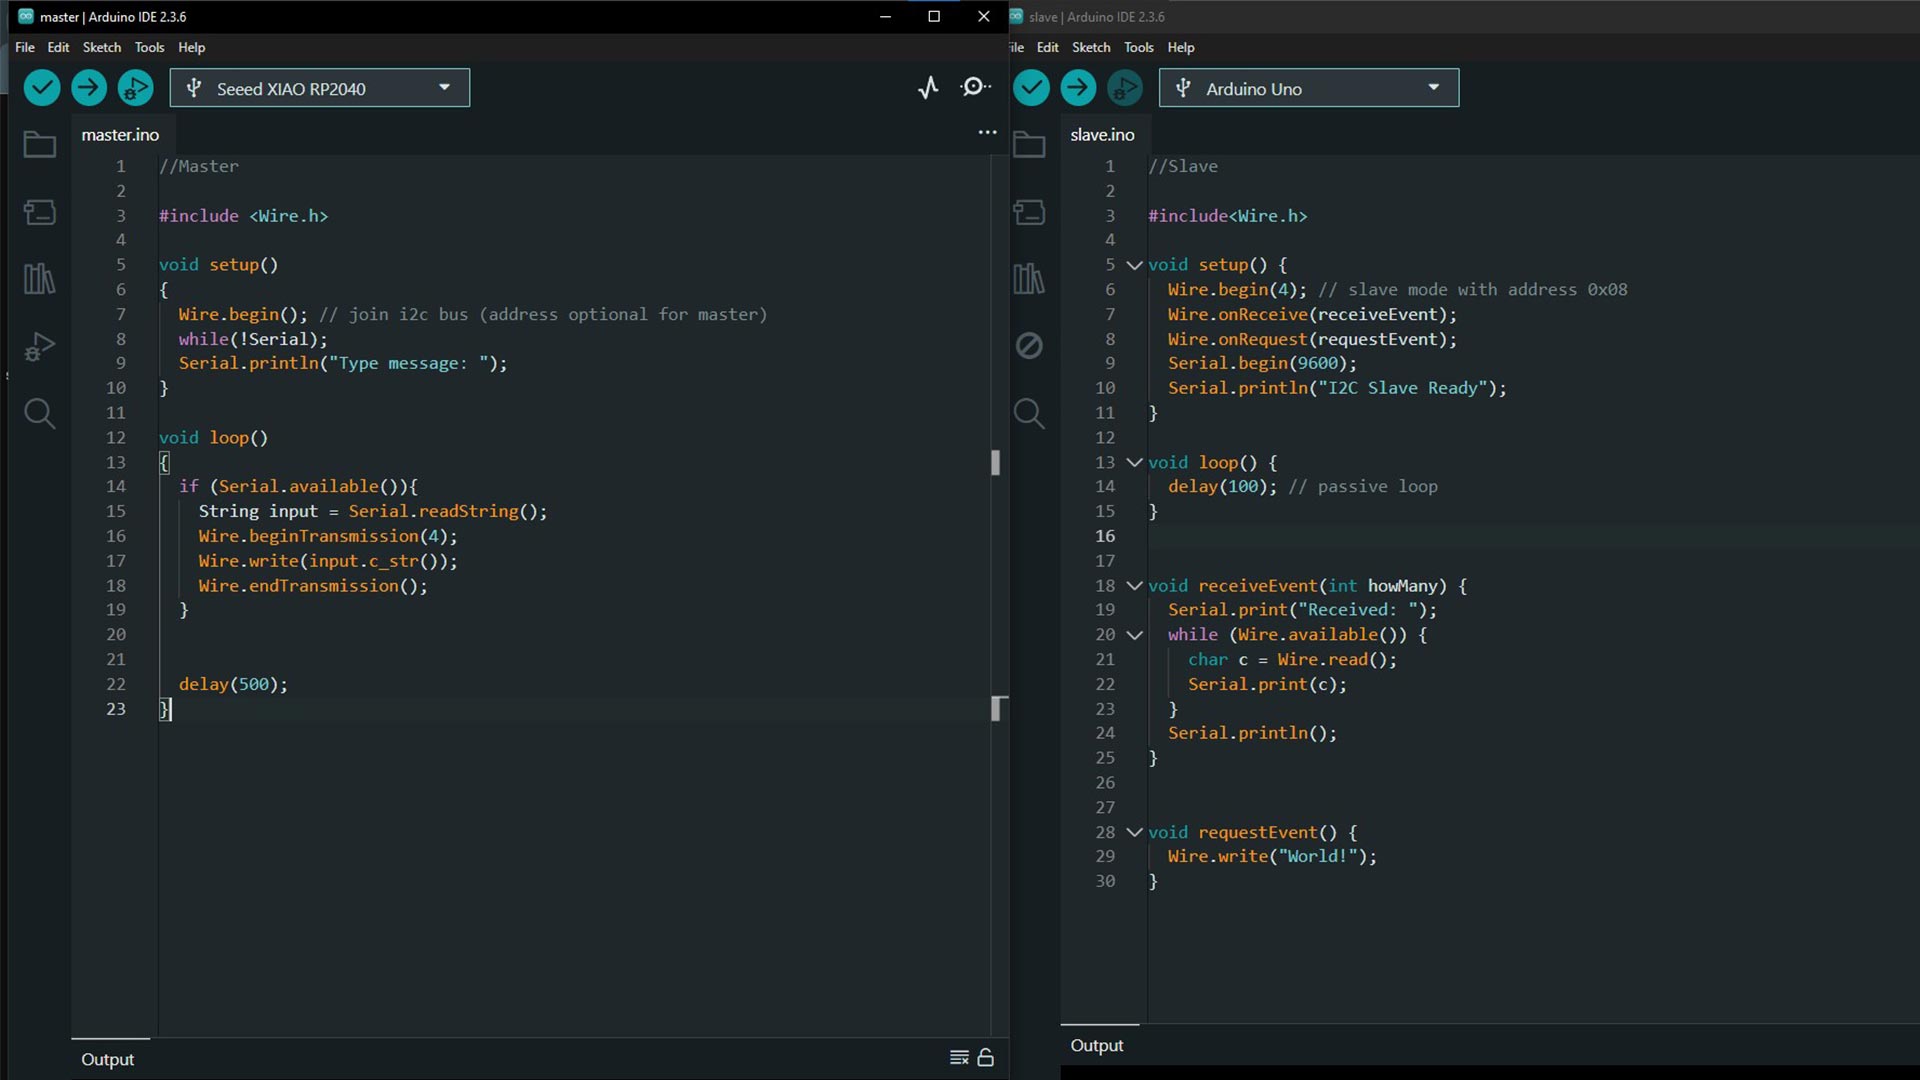Open Search panel in slave sidebar

click(1029, 413)
